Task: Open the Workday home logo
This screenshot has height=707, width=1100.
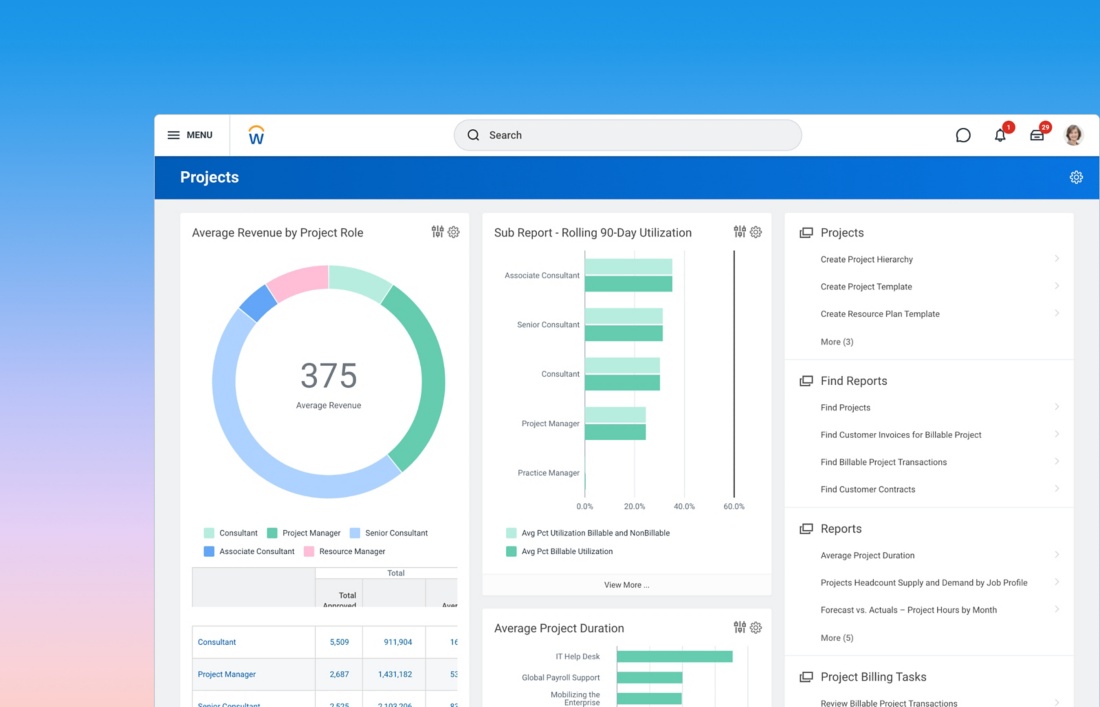Action: pos(256,135)
